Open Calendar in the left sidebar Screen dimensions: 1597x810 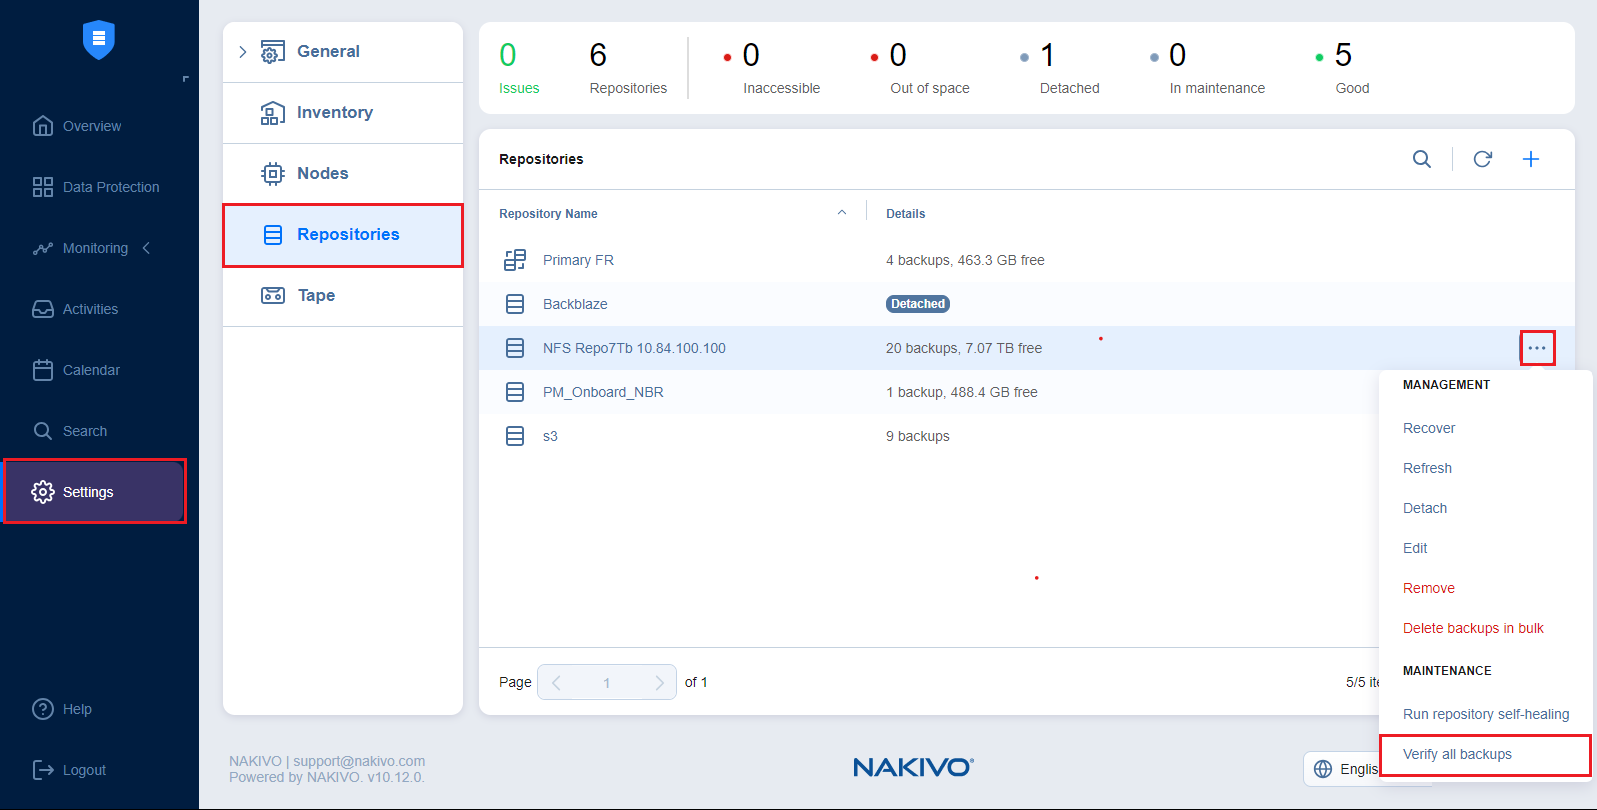[x=91, y=370]
